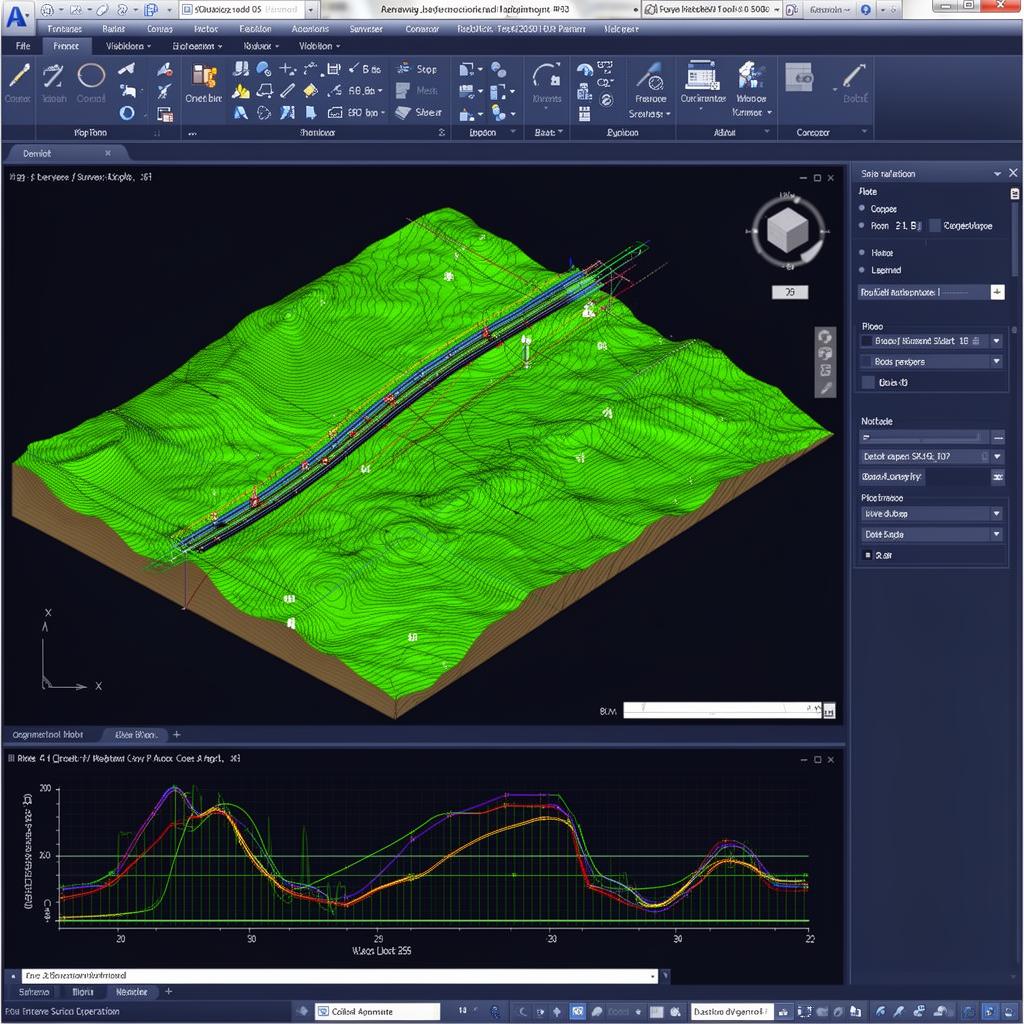The width and height of the screenshot is (1024, 1024).
Task: Select the Roon 21, B radio option
Action: click(862, 225)
